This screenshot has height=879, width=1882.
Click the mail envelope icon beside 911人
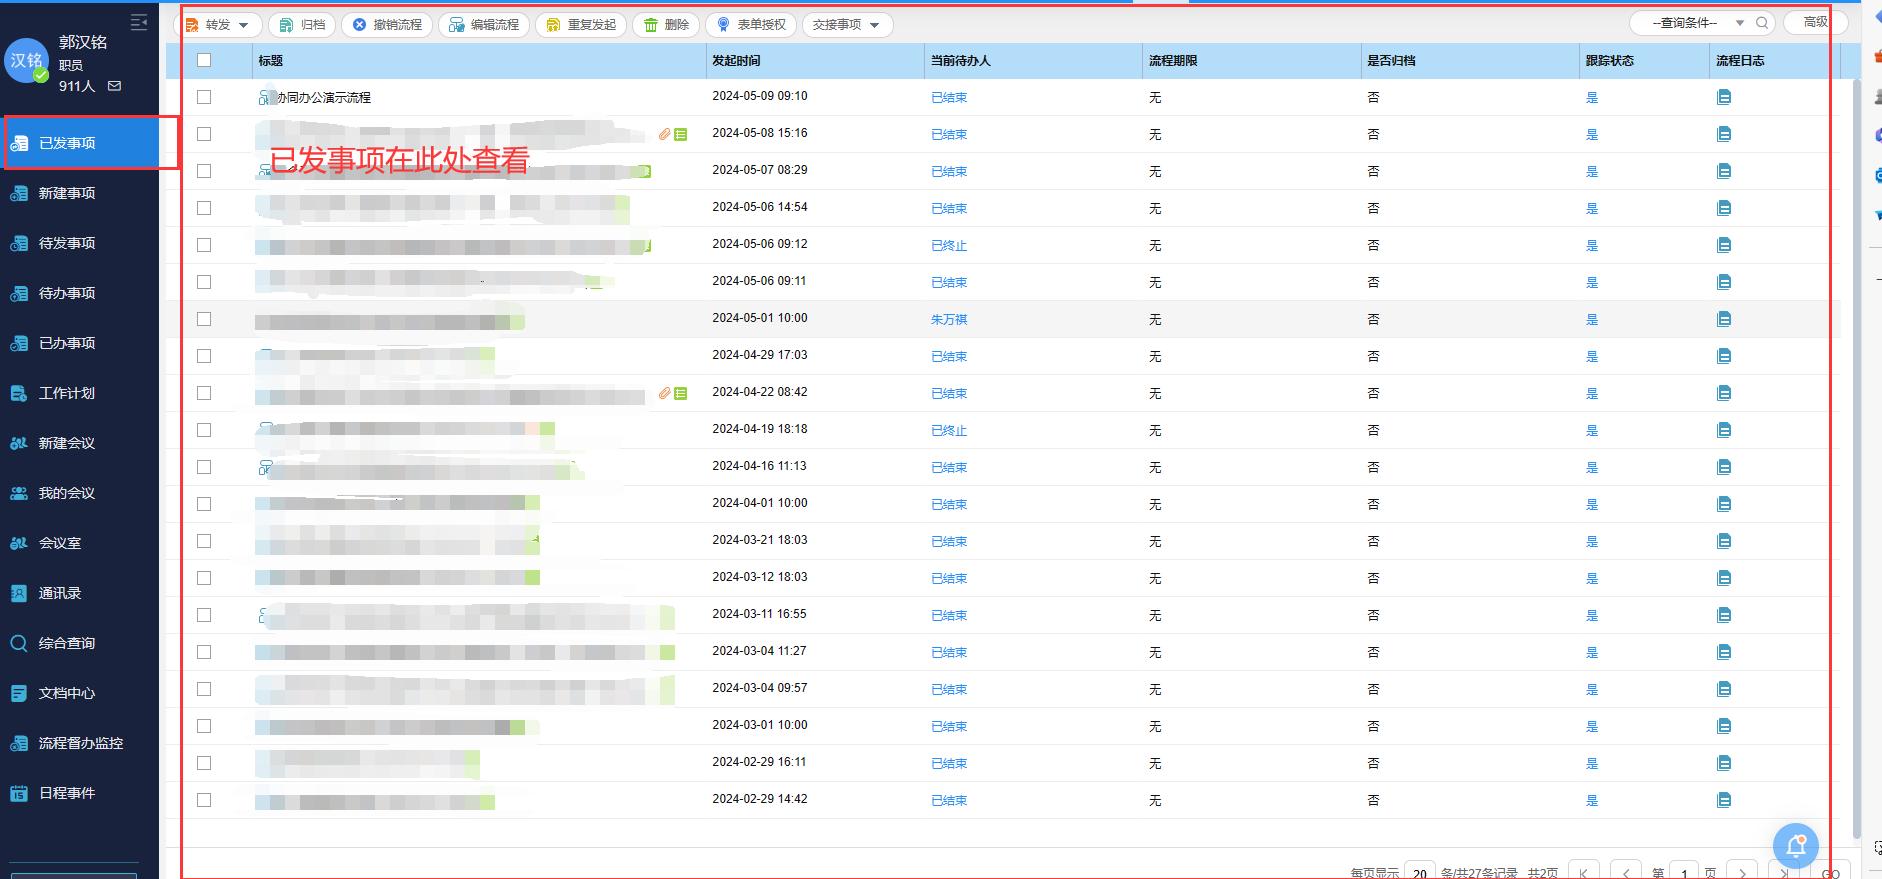coord(115,86)
